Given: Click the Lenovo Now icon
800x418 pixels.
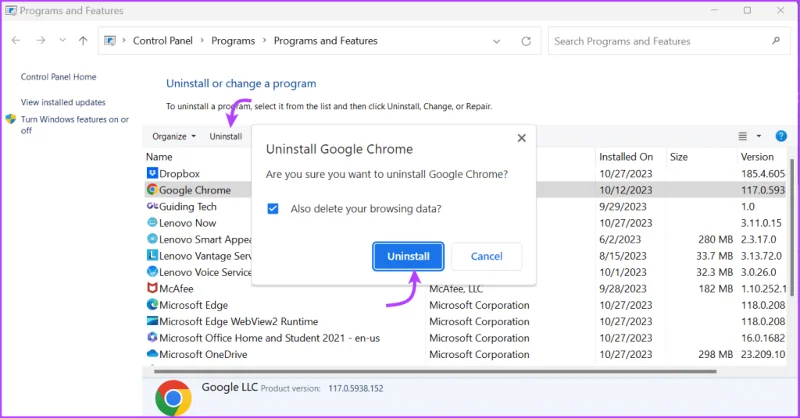Looking at the screenshot, I should click(x=152, y=223).
